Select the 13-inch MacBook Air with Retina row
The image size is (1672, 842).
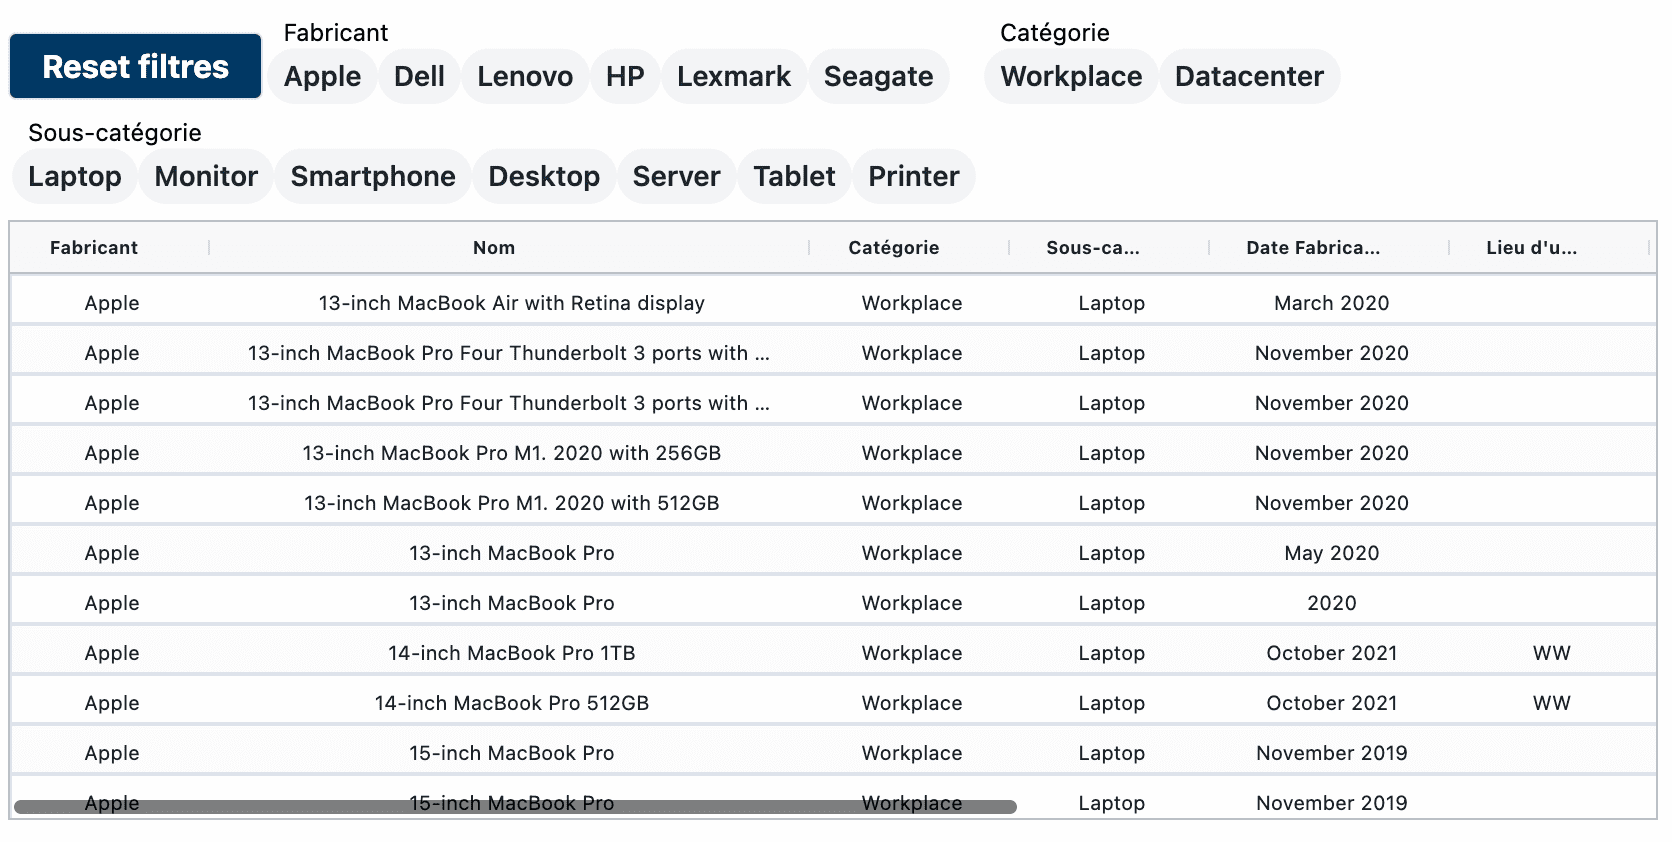click(x=511, y=303)
